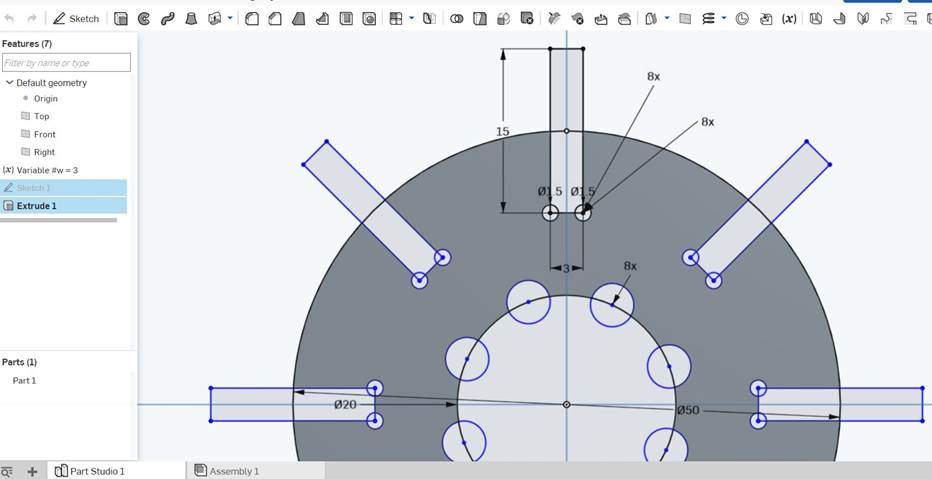
Task: Select the Fillet tool
Action: 252,18
